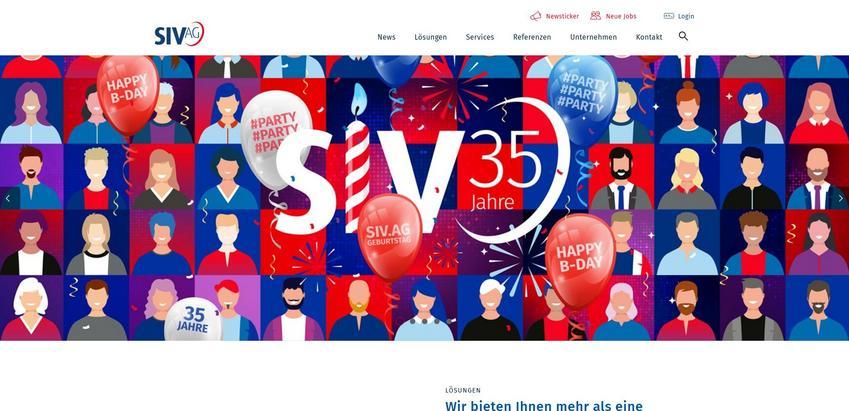Image resolution: width=849 pixels, height=411 pixels.
Task: Go to Kontakt page
Action: point(649,37)
